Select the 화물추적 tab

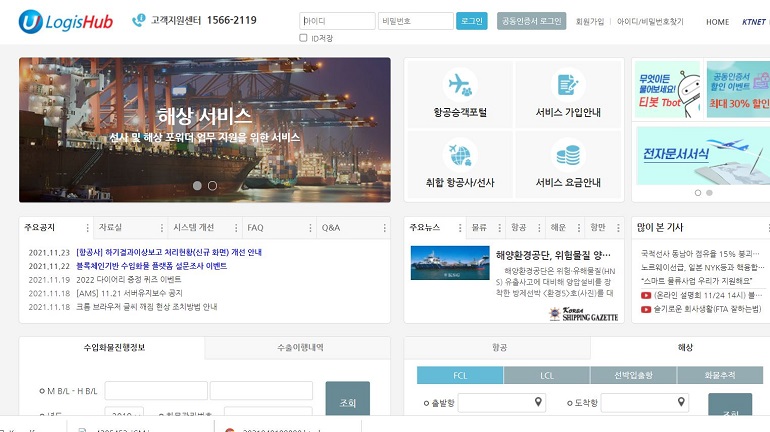coord(720,375)
